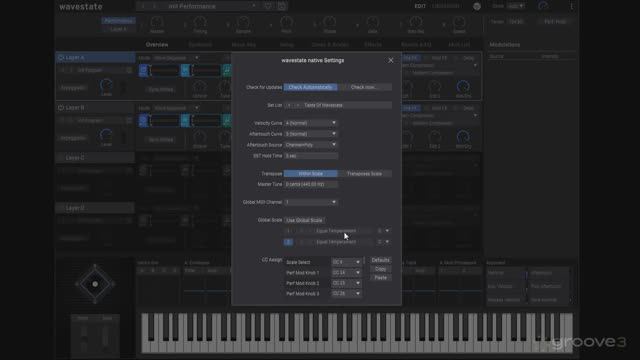Open the Global MIDI Channel dropdown

coord(311,202)
